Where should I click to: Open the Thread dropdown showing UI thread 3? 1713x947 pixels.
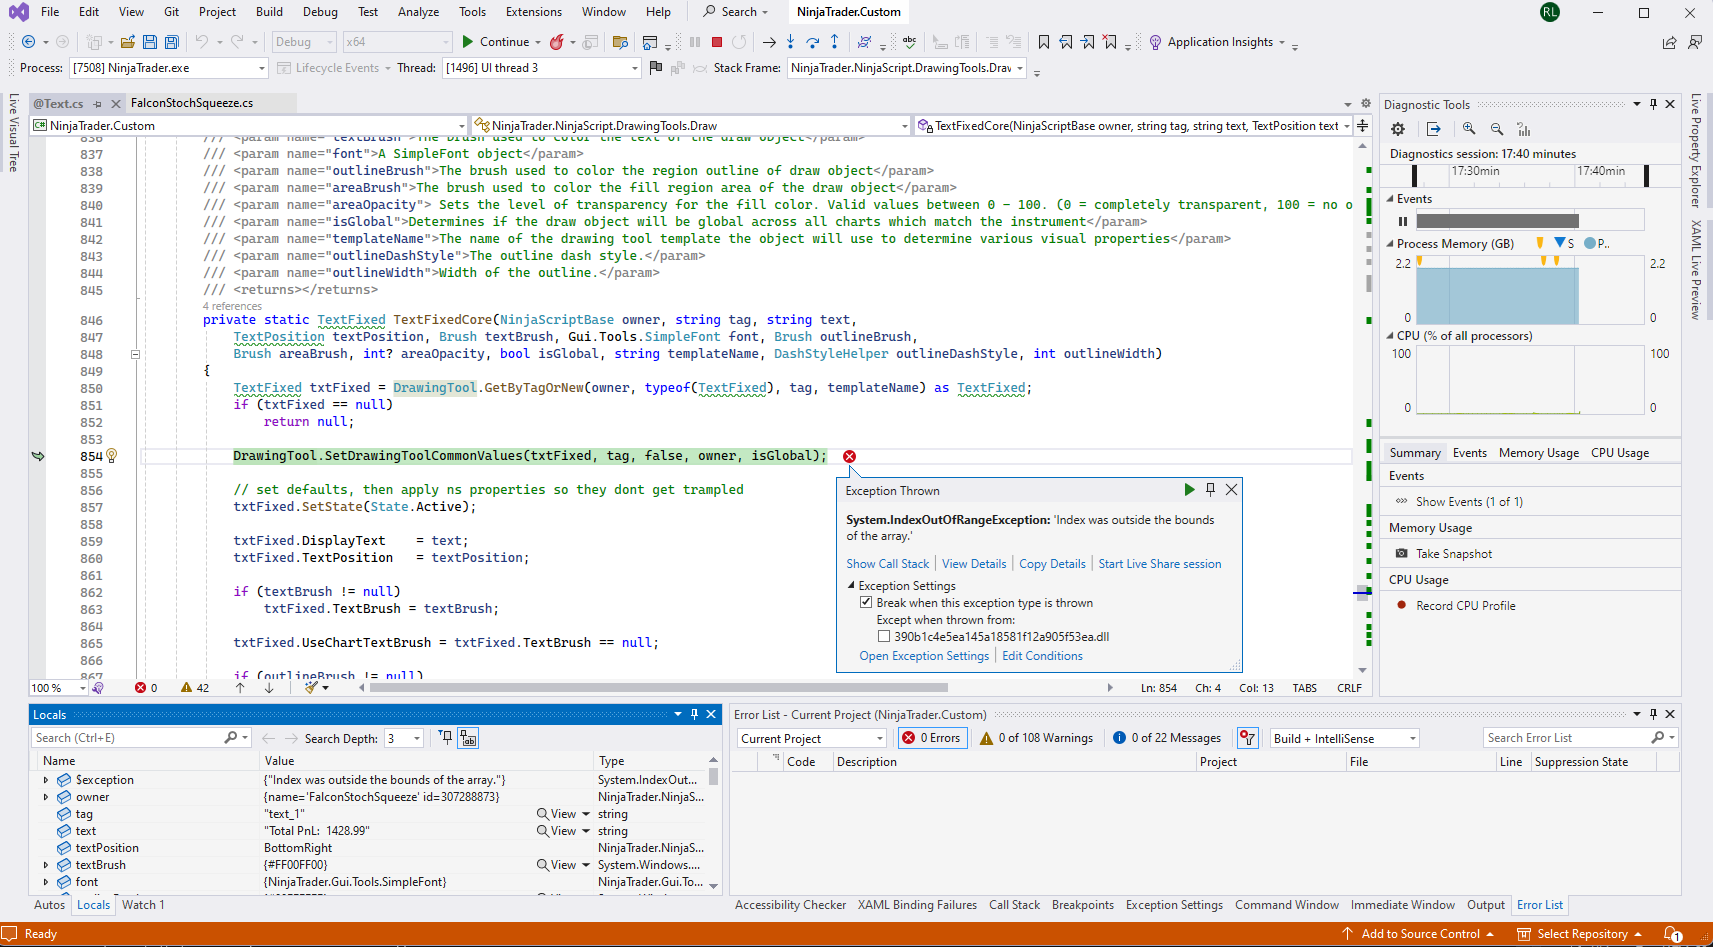click(633, 68)
